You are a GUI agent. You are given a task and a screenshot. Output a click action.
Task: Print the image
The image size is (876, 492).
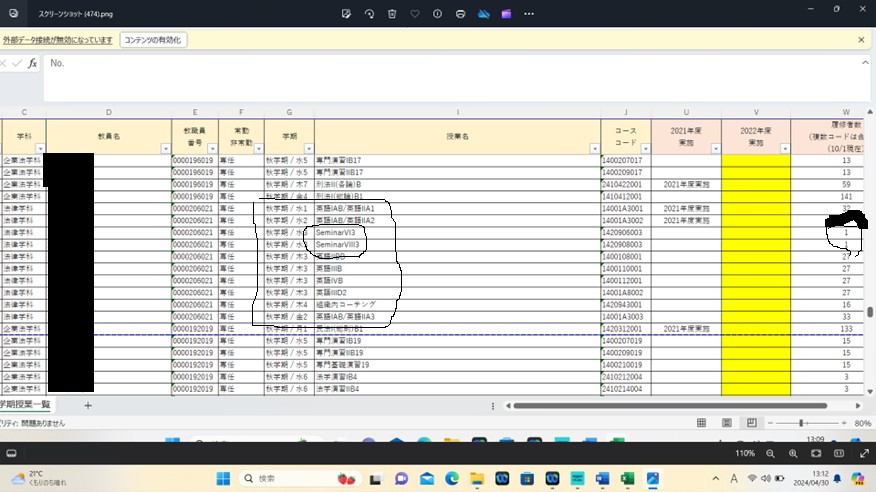460,14
